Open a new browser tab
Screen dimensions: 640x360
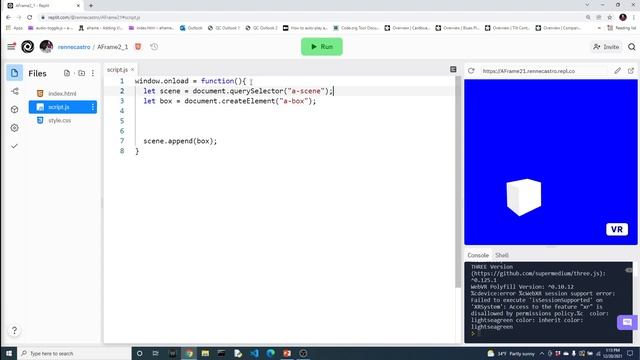[91, 6]
